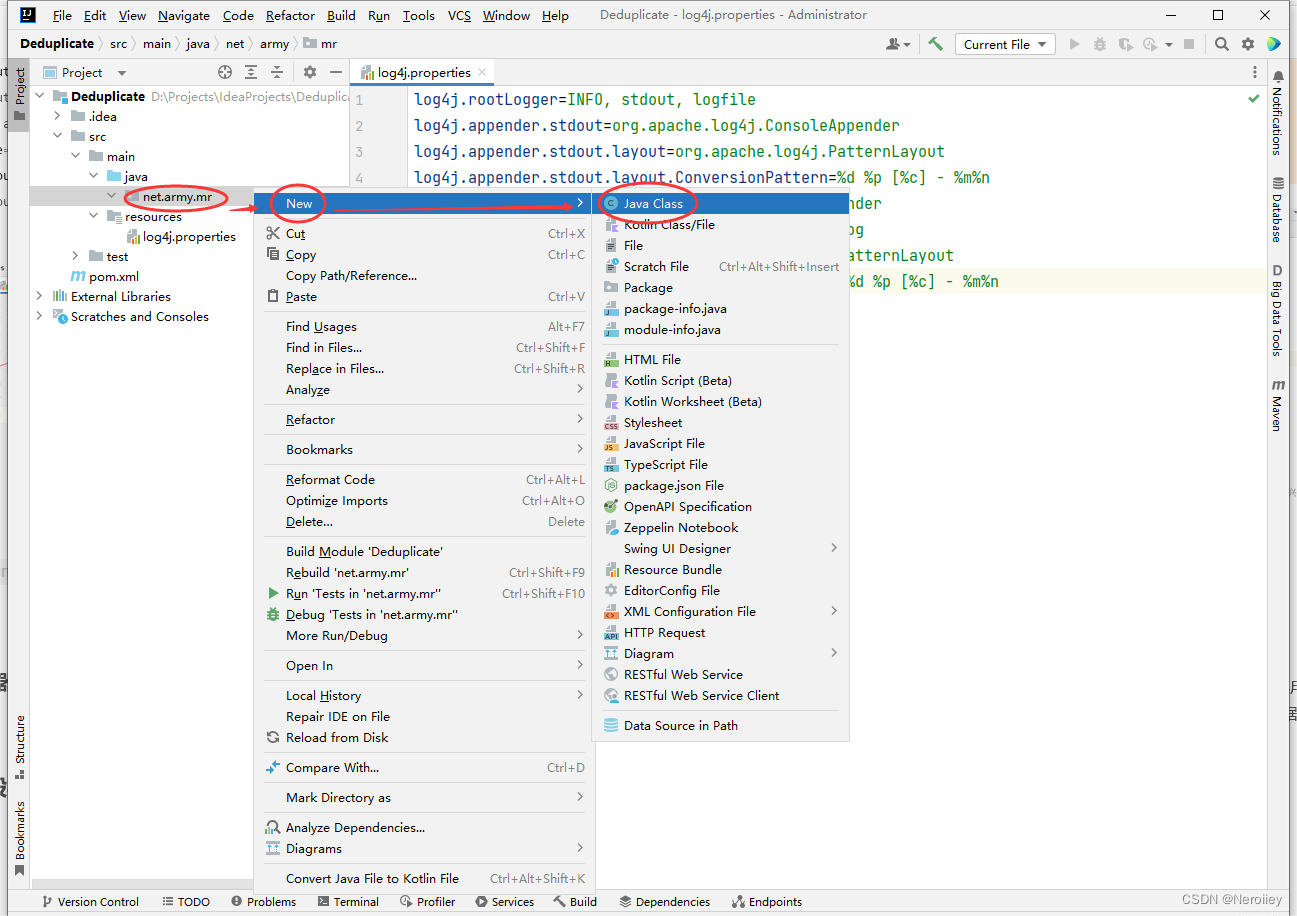Viewport: 1297px width, 916px height.
Task: Click the Build project hammer icon
Action: [x=935, y=44]
